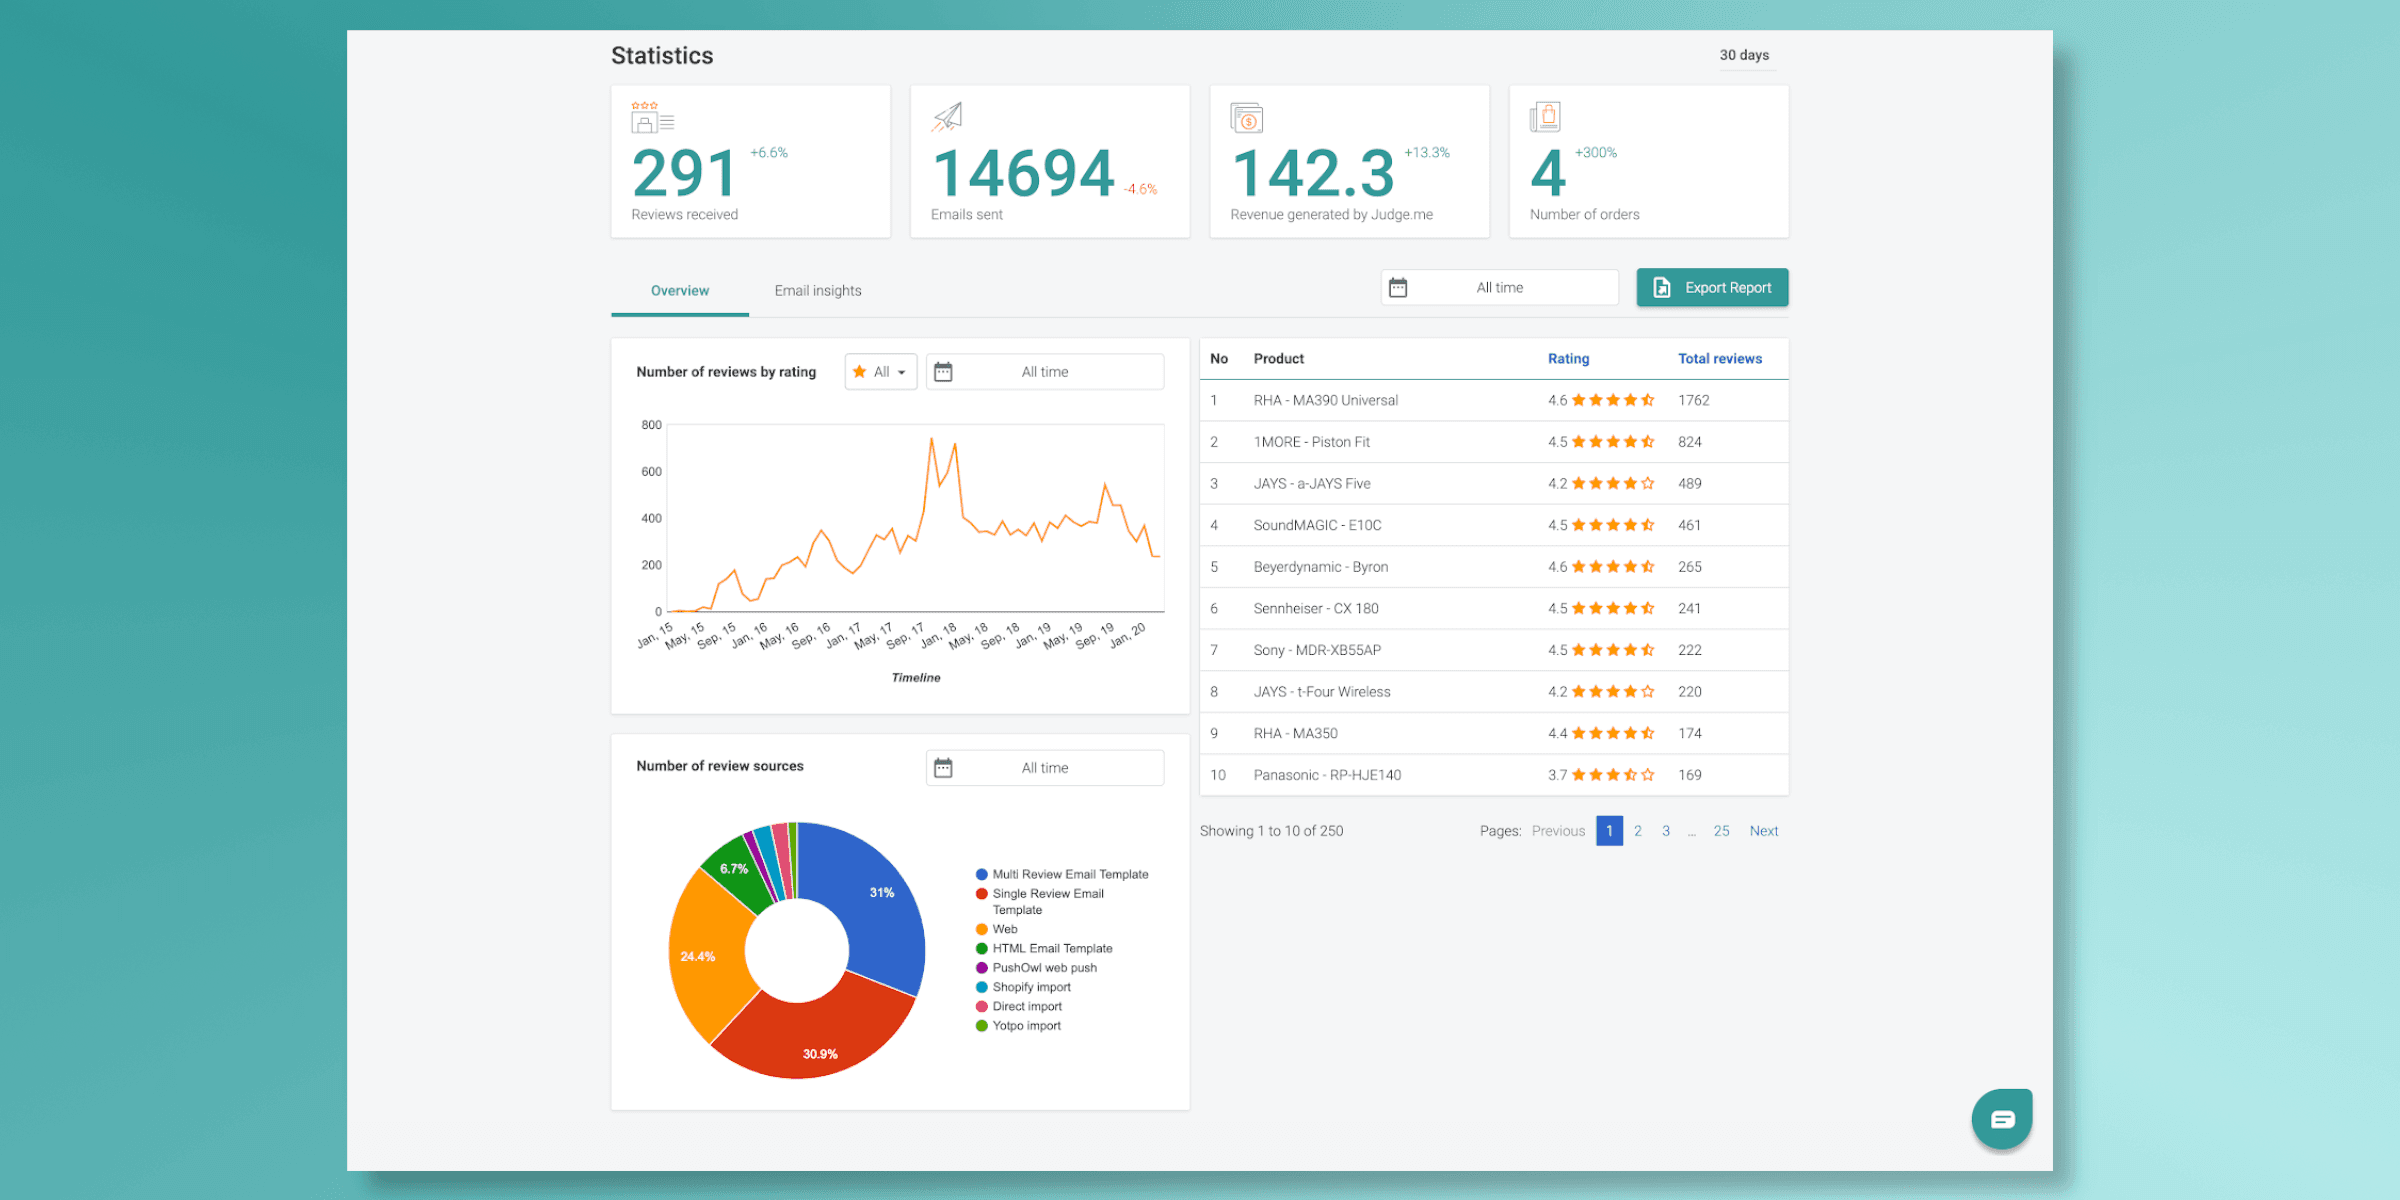The width and height of the screenshot is (2400, 1200).
Task: Click the Export Report button
Action: [1712, 288]
